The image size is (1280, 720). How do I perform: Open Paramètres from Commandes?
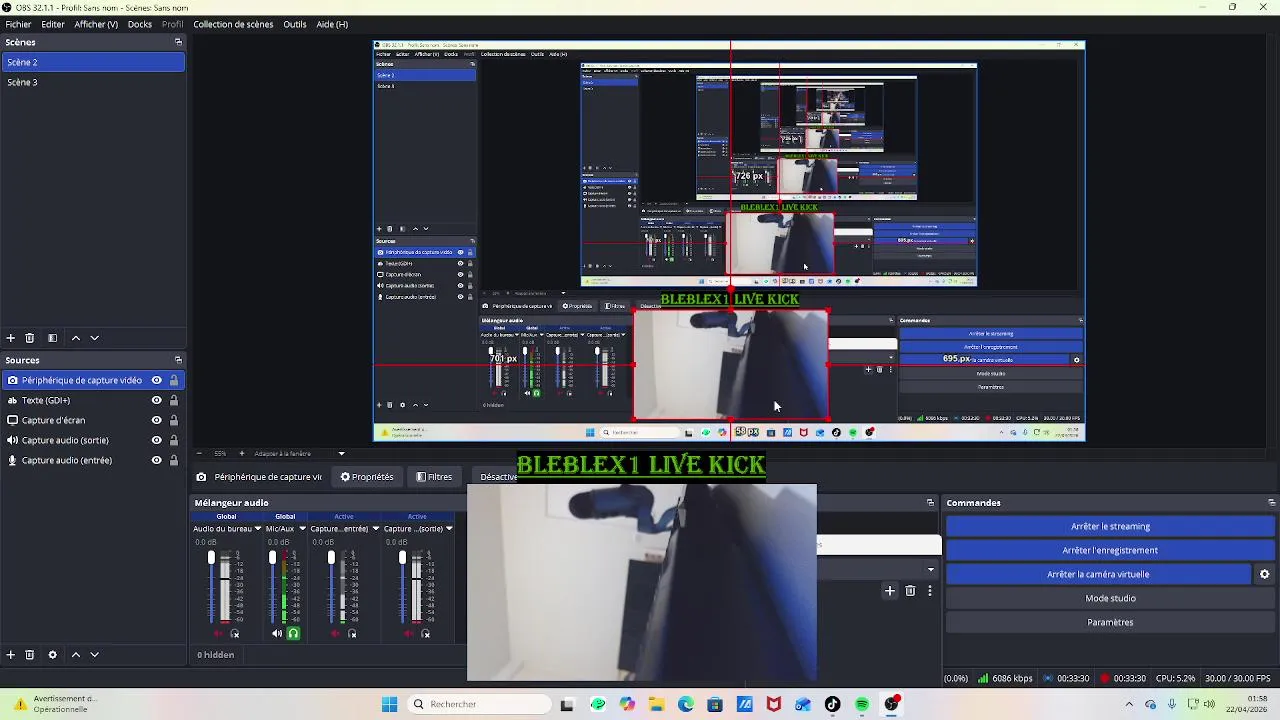point(1110,622)
